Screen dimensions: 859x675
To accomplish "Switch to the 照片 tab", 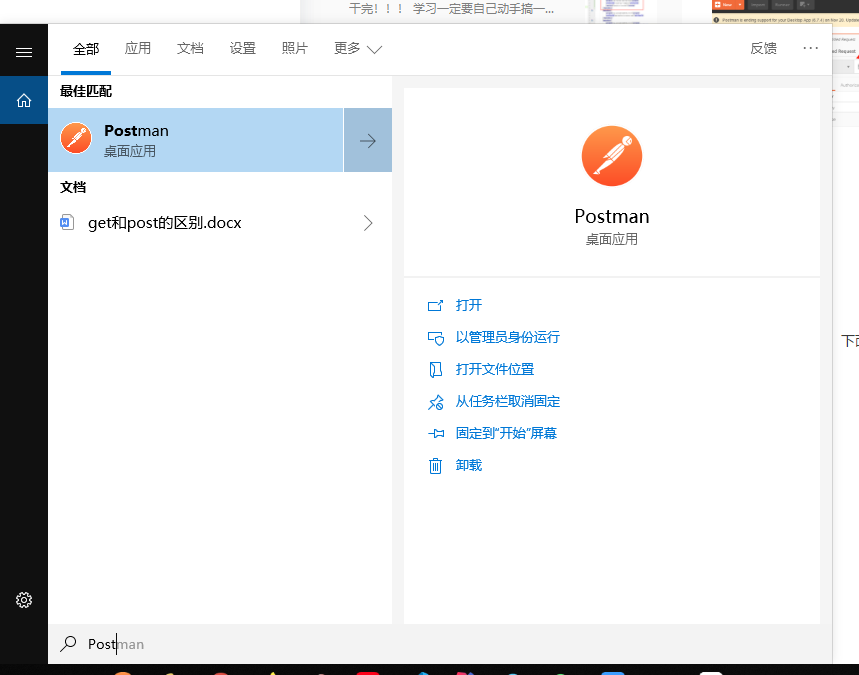I will (x=295, y=48).
